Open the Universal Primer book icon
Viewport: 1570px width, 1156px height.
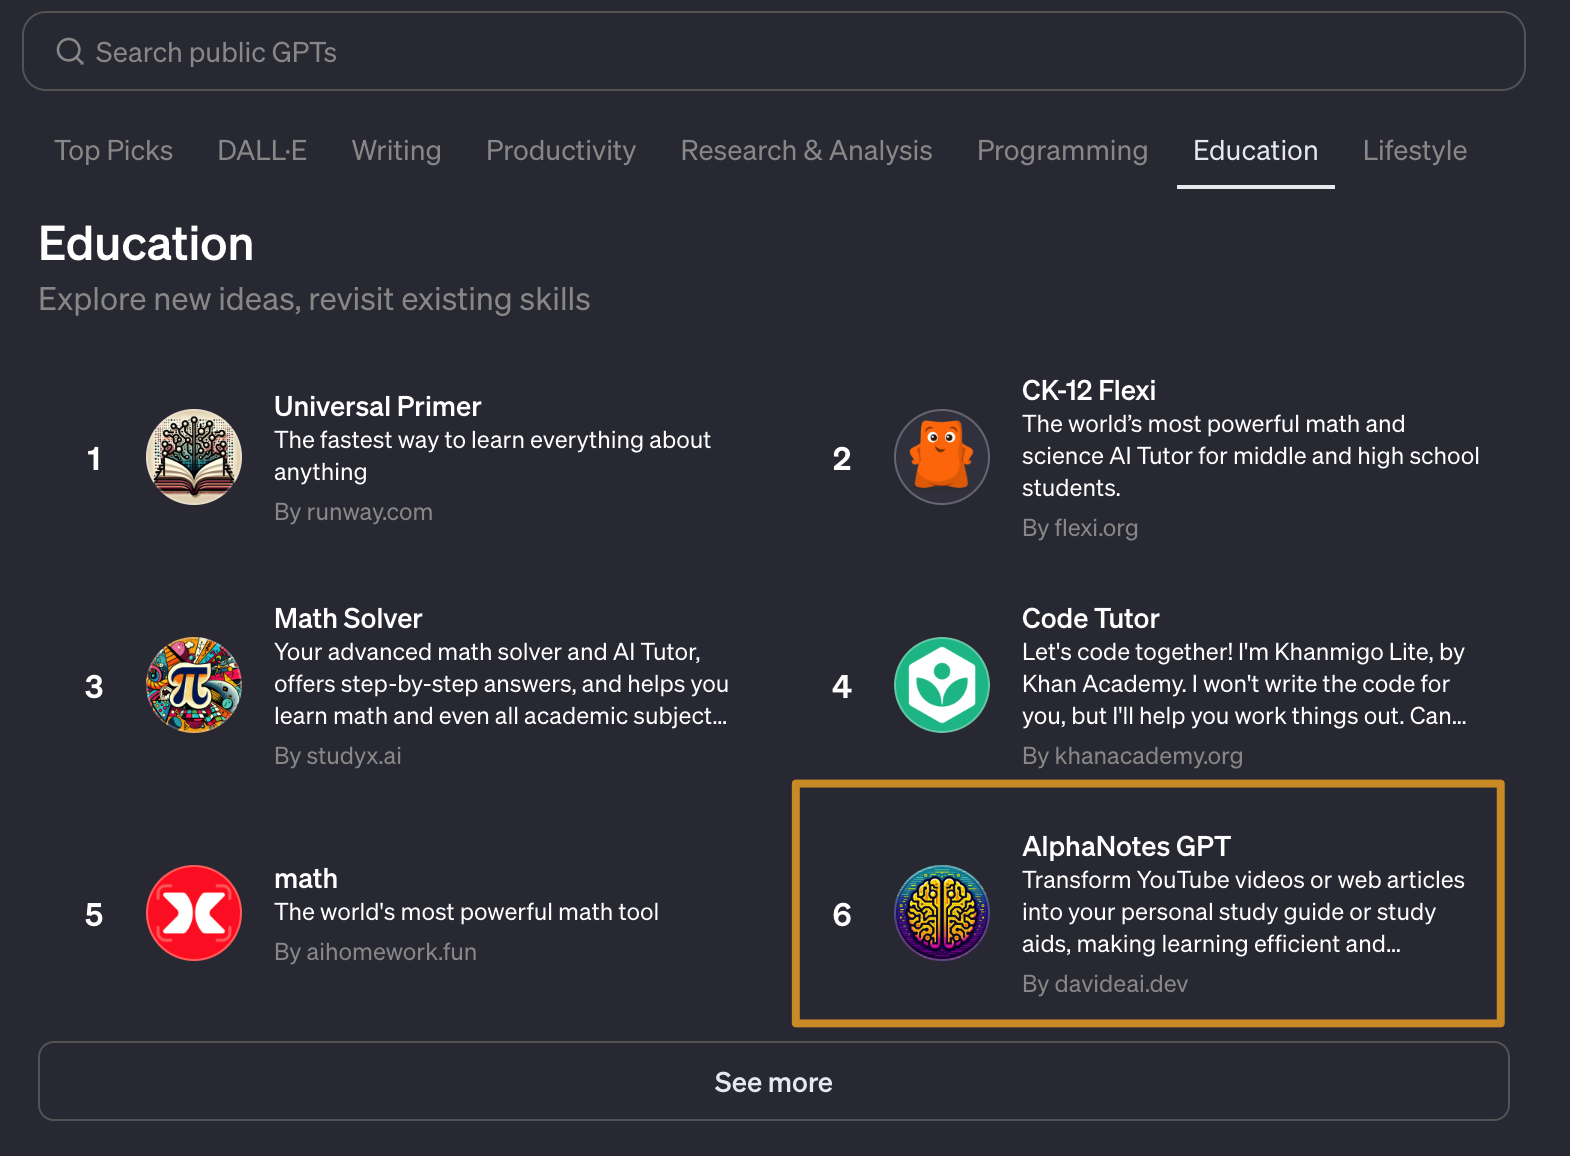[194, 457]
